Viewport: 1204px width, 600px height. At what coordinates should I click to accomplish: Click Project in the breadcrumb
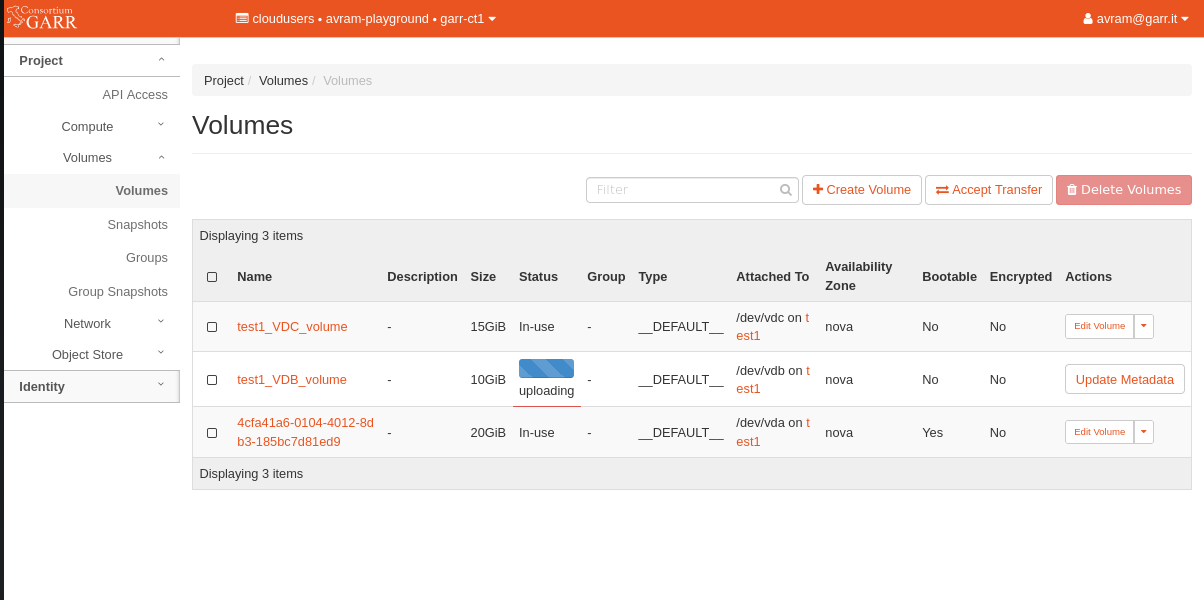224,81
